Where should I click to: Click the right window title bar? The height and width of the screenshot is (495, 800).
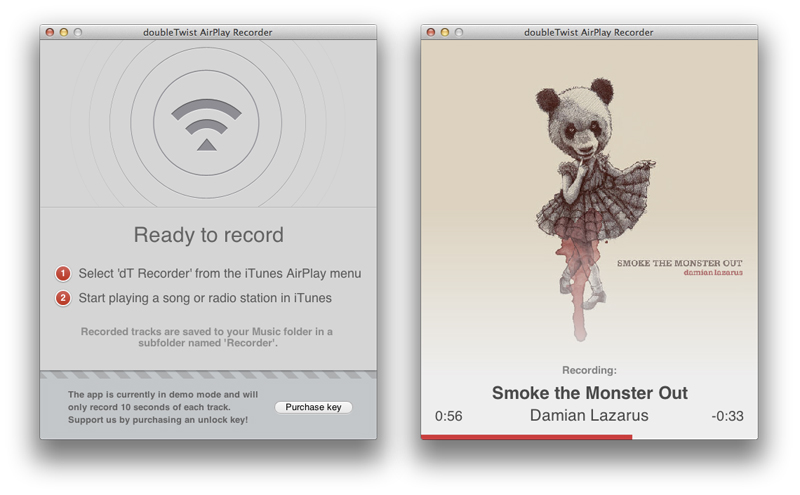pyautogui.click(x=589, y=32)
